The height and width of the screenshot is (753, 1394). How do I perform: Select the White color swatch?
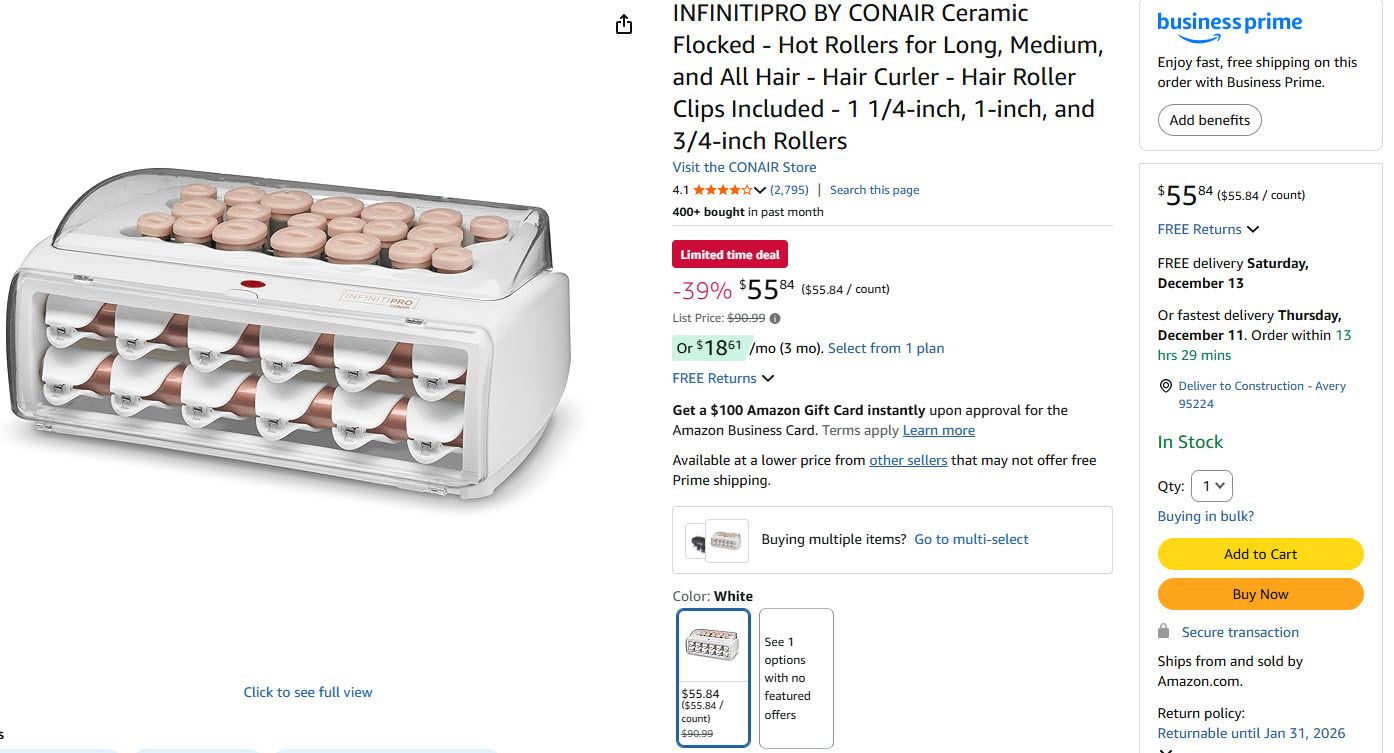pos(713,677)
